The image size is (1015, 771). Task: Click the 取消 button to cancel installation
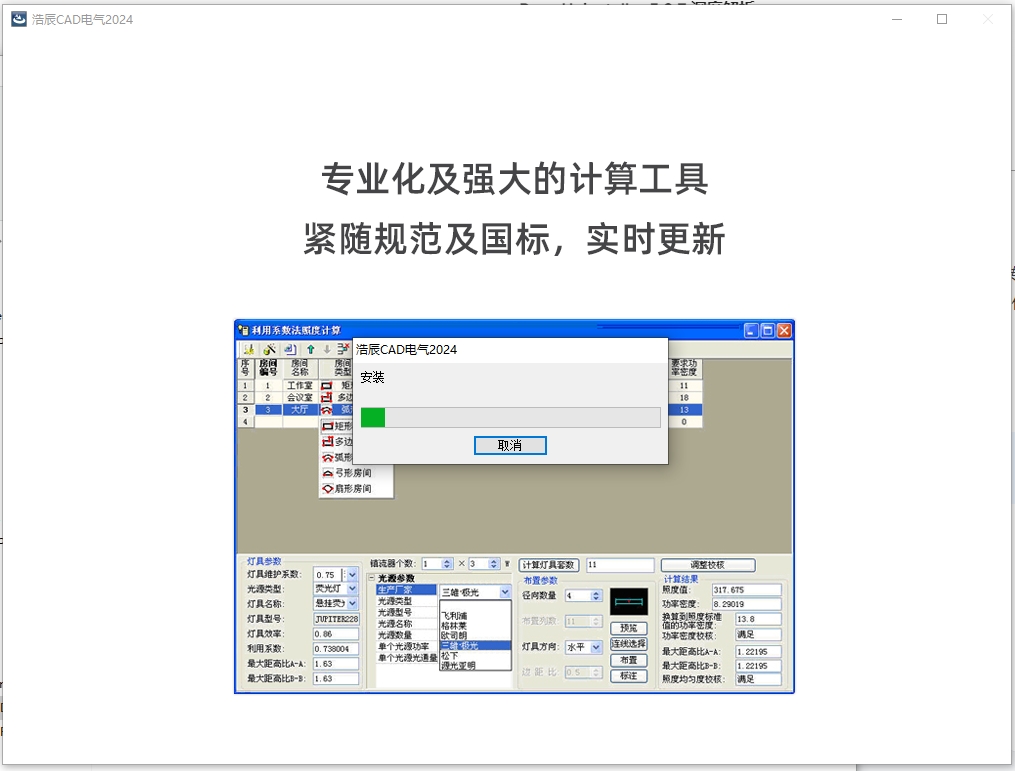click(510, 445)
